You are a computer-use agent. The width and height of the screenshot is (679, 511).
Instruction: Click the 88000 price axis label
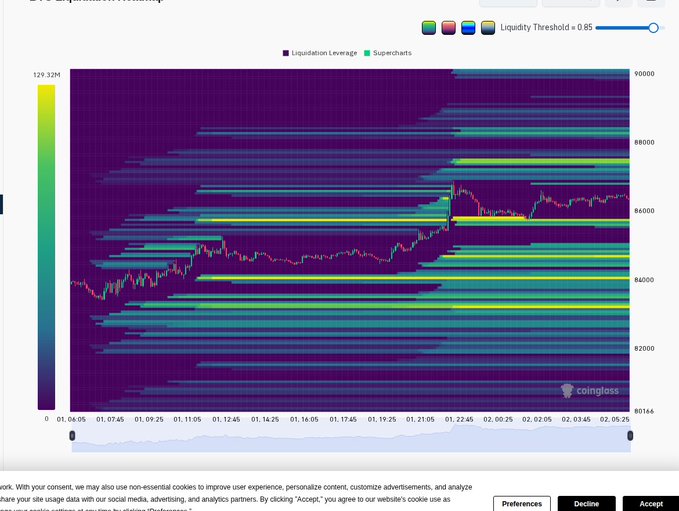(x=644, y=142)
